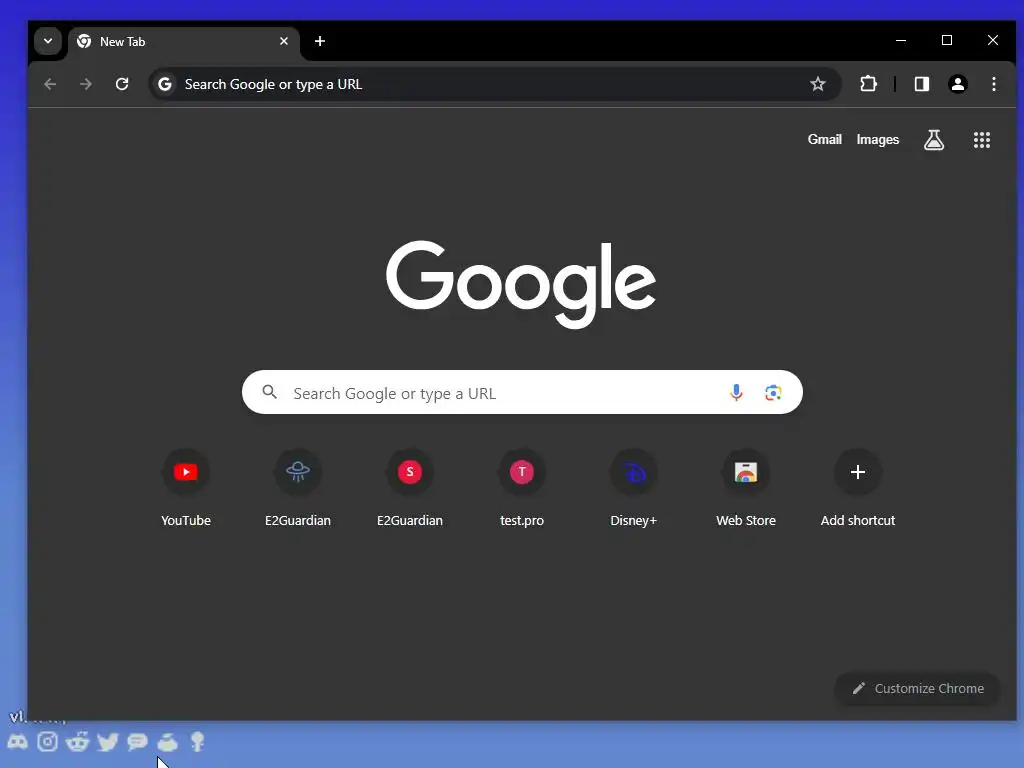Open the Disney+ shortcut
The image size is (1024, 768).
click(x=633, y=488)
